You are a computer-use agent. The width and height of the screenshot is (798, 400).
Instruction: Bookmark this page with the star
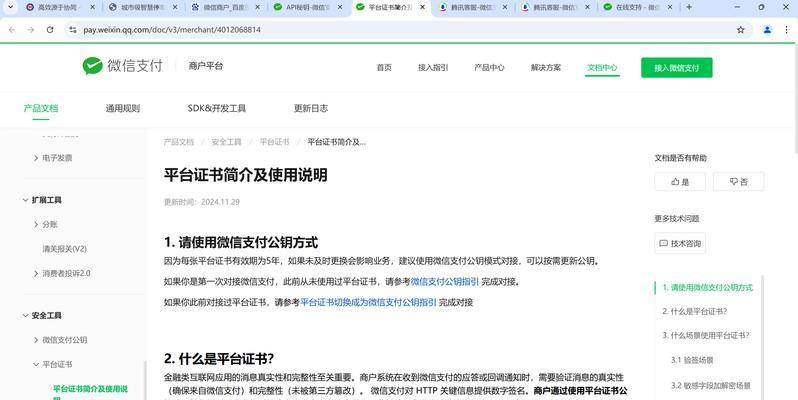click(740, 30)
